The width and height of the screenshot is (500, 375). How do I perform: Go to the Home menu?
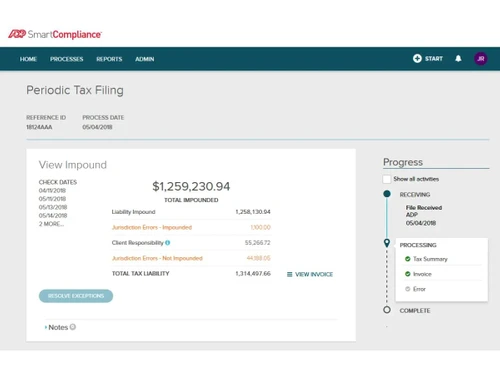pyautogui.click(x=28, y=59)
